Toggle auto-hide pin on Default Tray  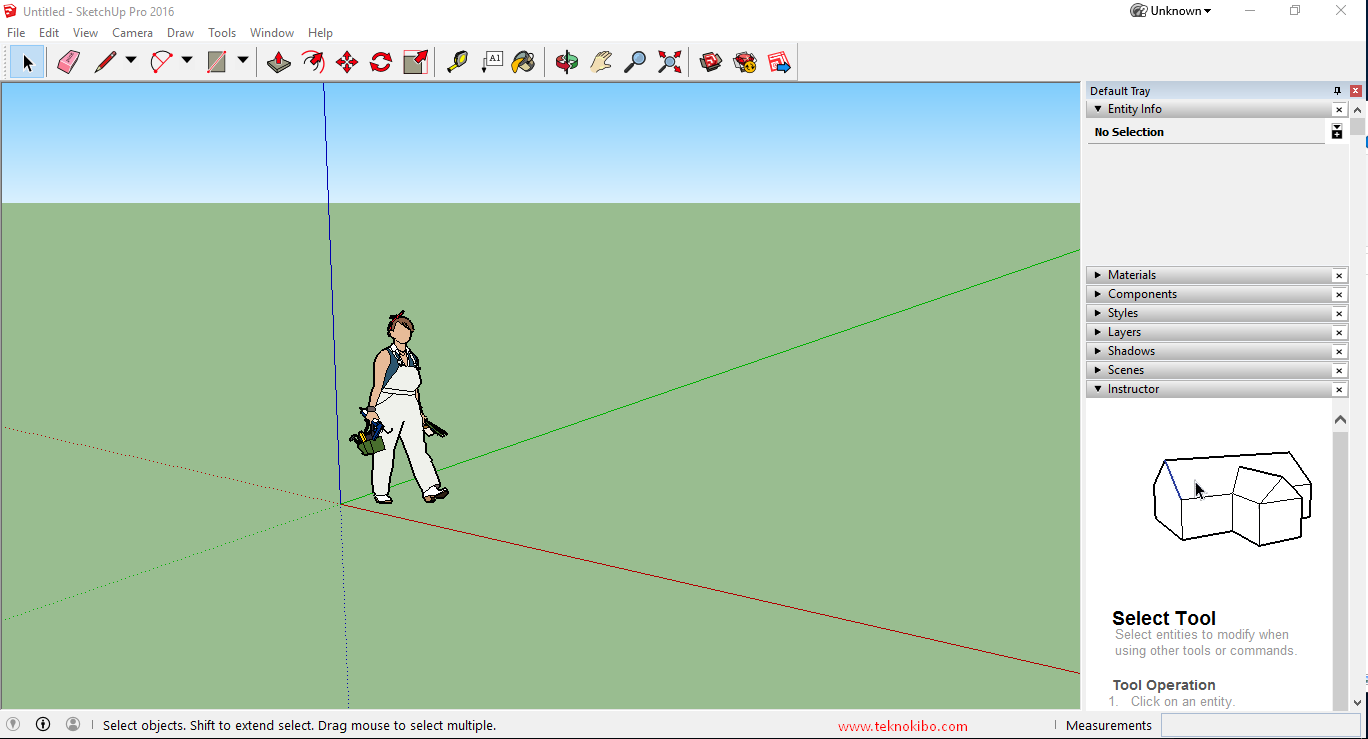(1338, 91)
